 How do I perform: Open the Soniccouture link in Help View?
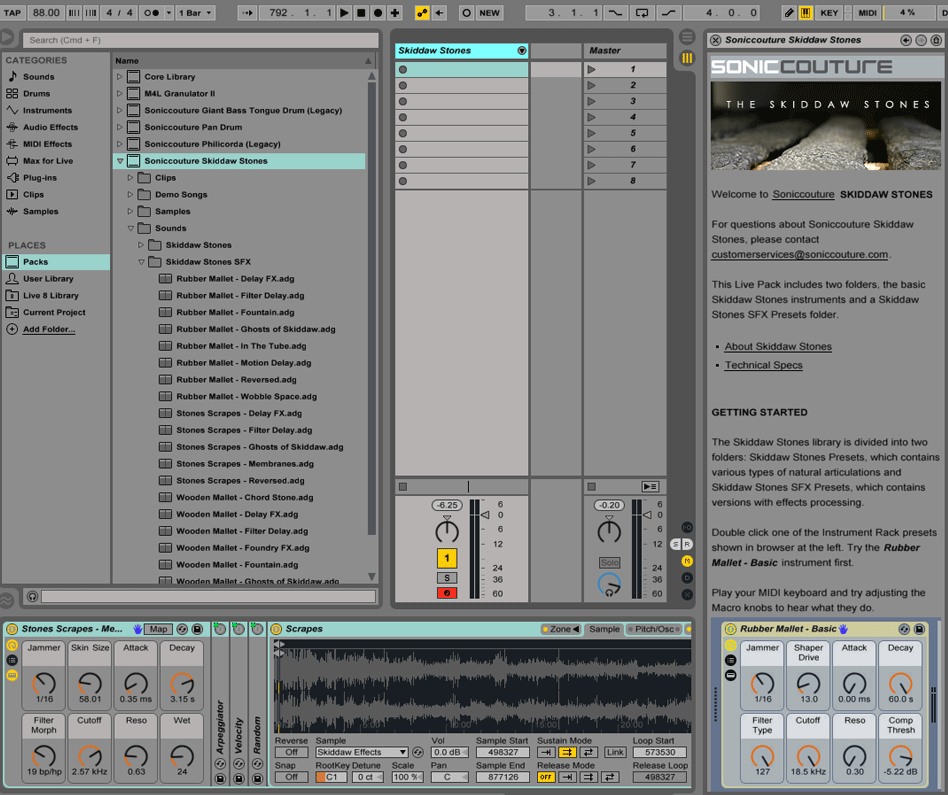tap(803, 195)
